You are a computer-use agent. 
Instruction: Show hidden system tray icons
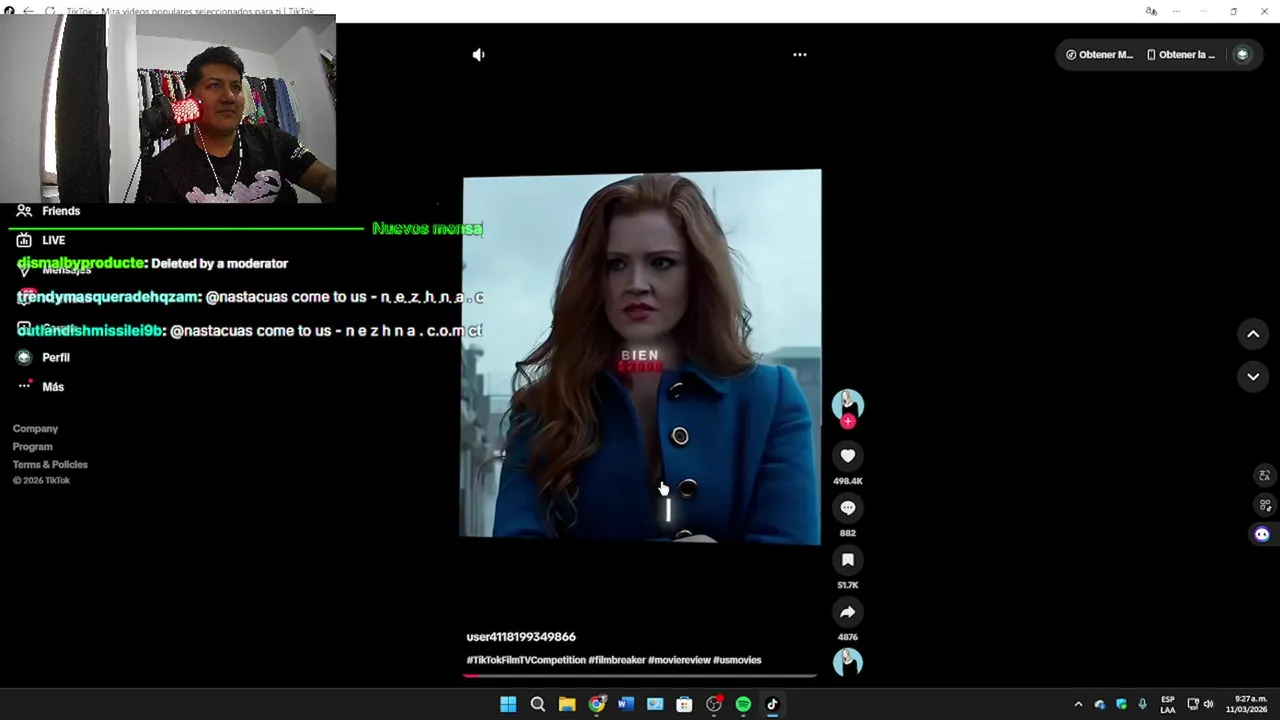click(1078, 704)
